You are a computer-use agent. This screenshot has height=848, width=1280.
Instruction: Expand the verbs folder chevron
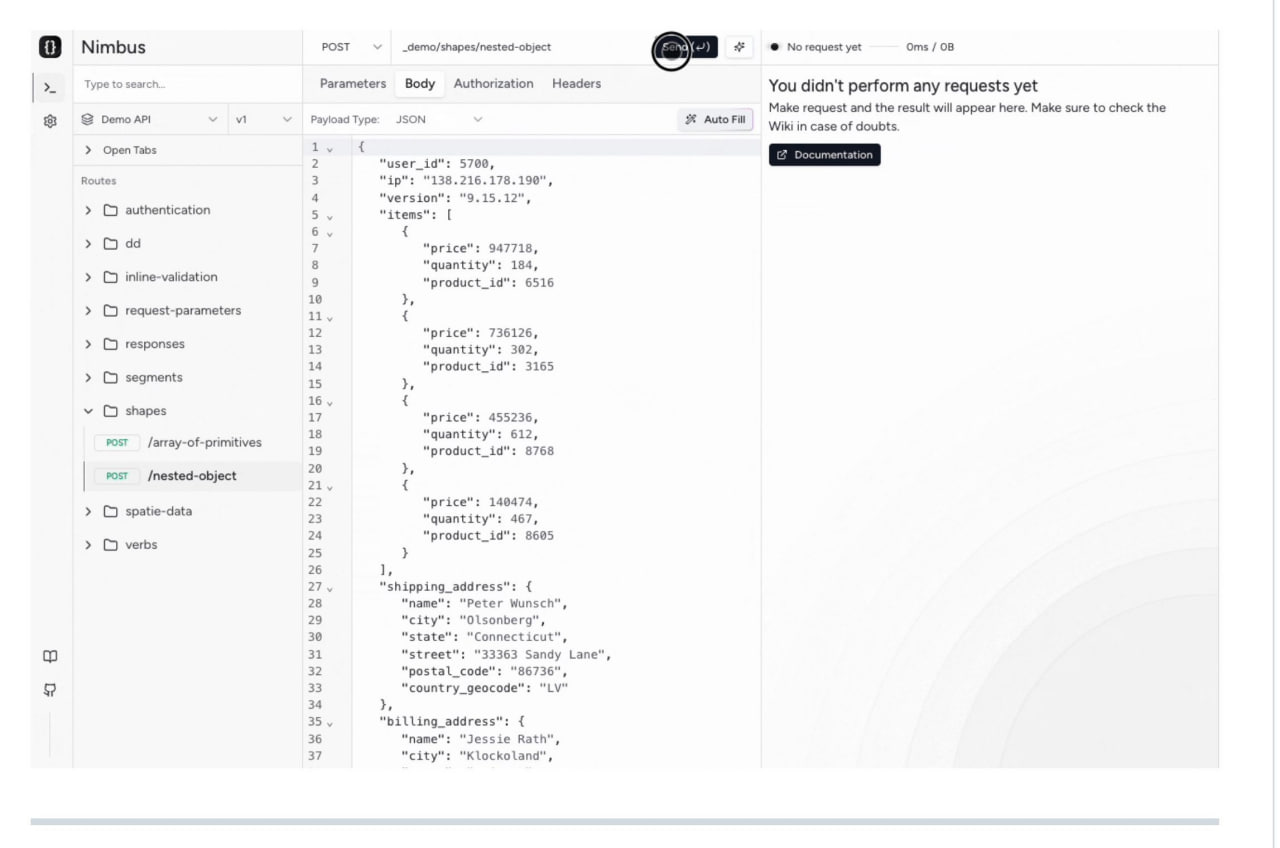tap(88, 545)
